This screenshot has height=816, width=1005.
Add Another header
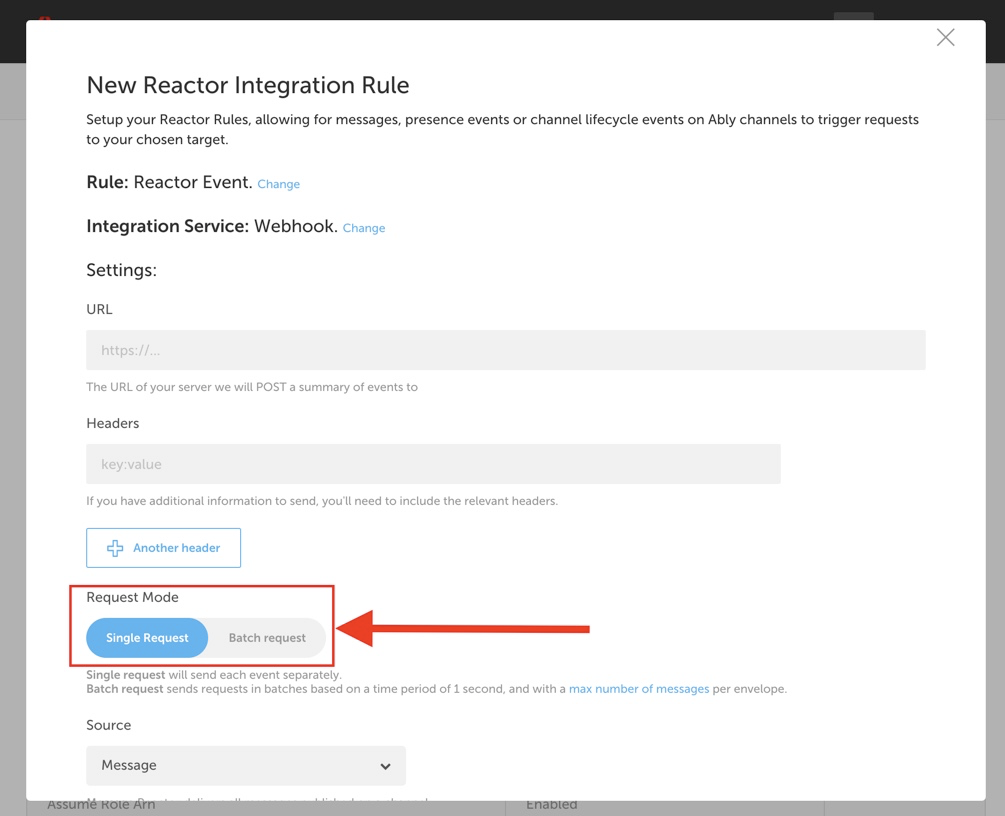pos(163,548)
